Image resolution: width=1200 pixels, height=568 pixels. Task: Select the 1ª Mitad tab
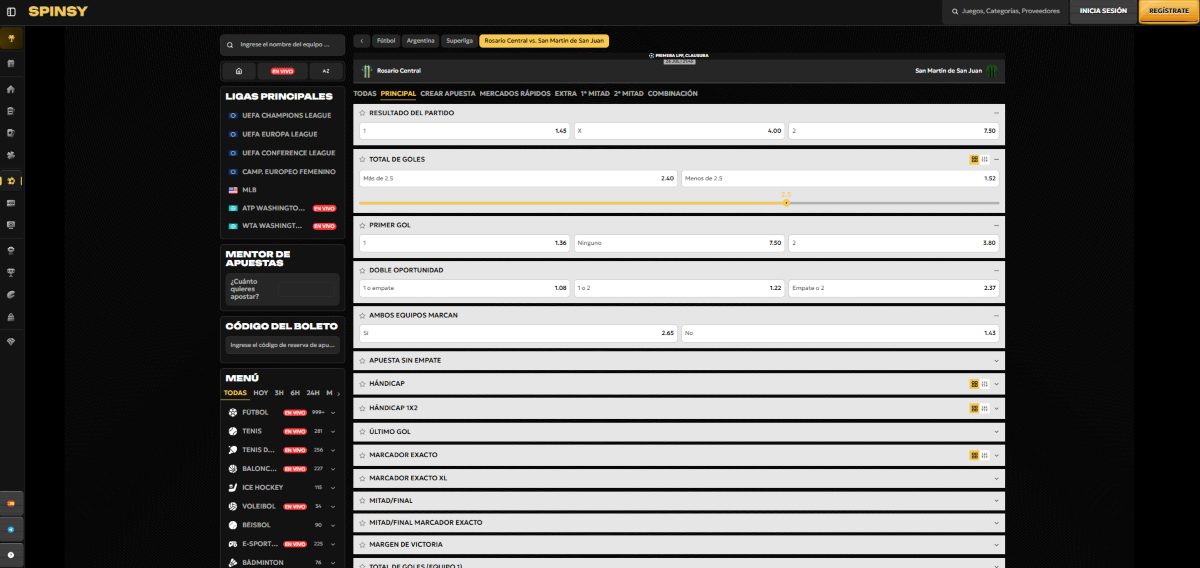coord(595,93)
